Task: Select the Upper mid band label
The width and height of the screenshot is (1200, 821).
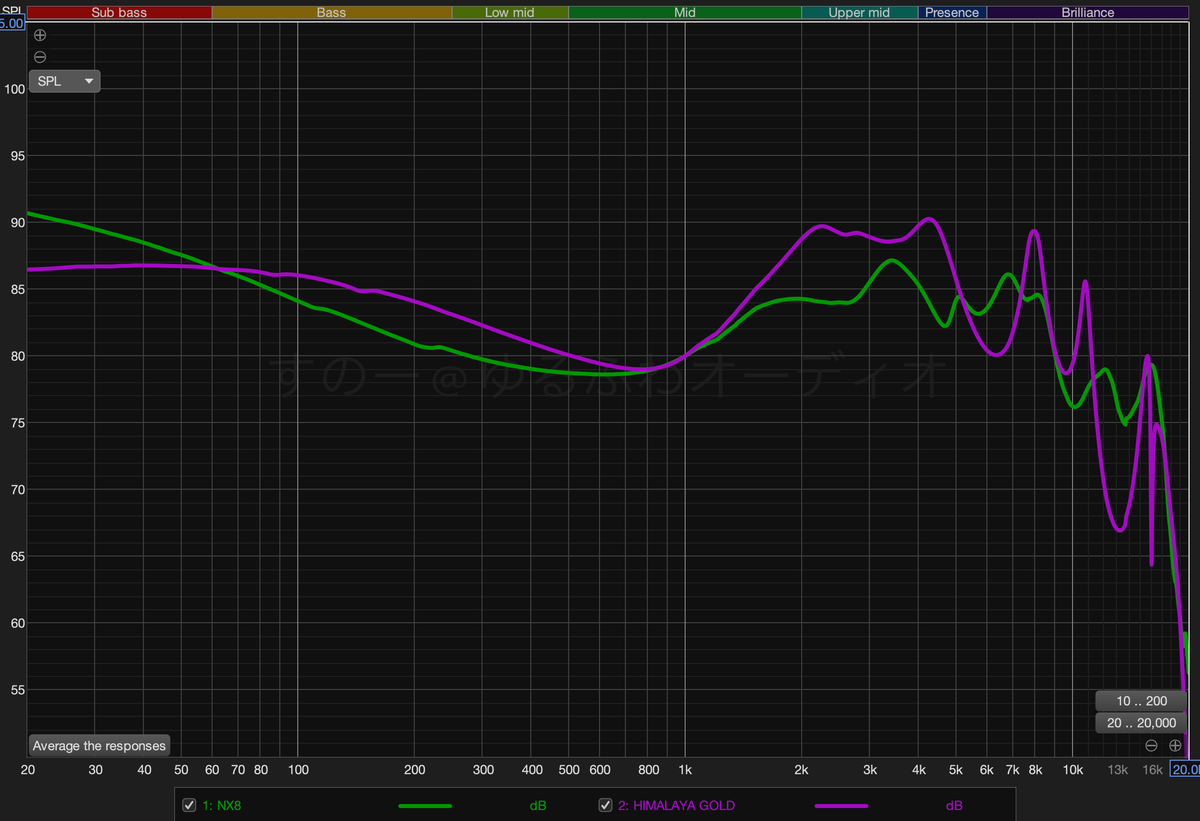Action: tap(859, 13)
